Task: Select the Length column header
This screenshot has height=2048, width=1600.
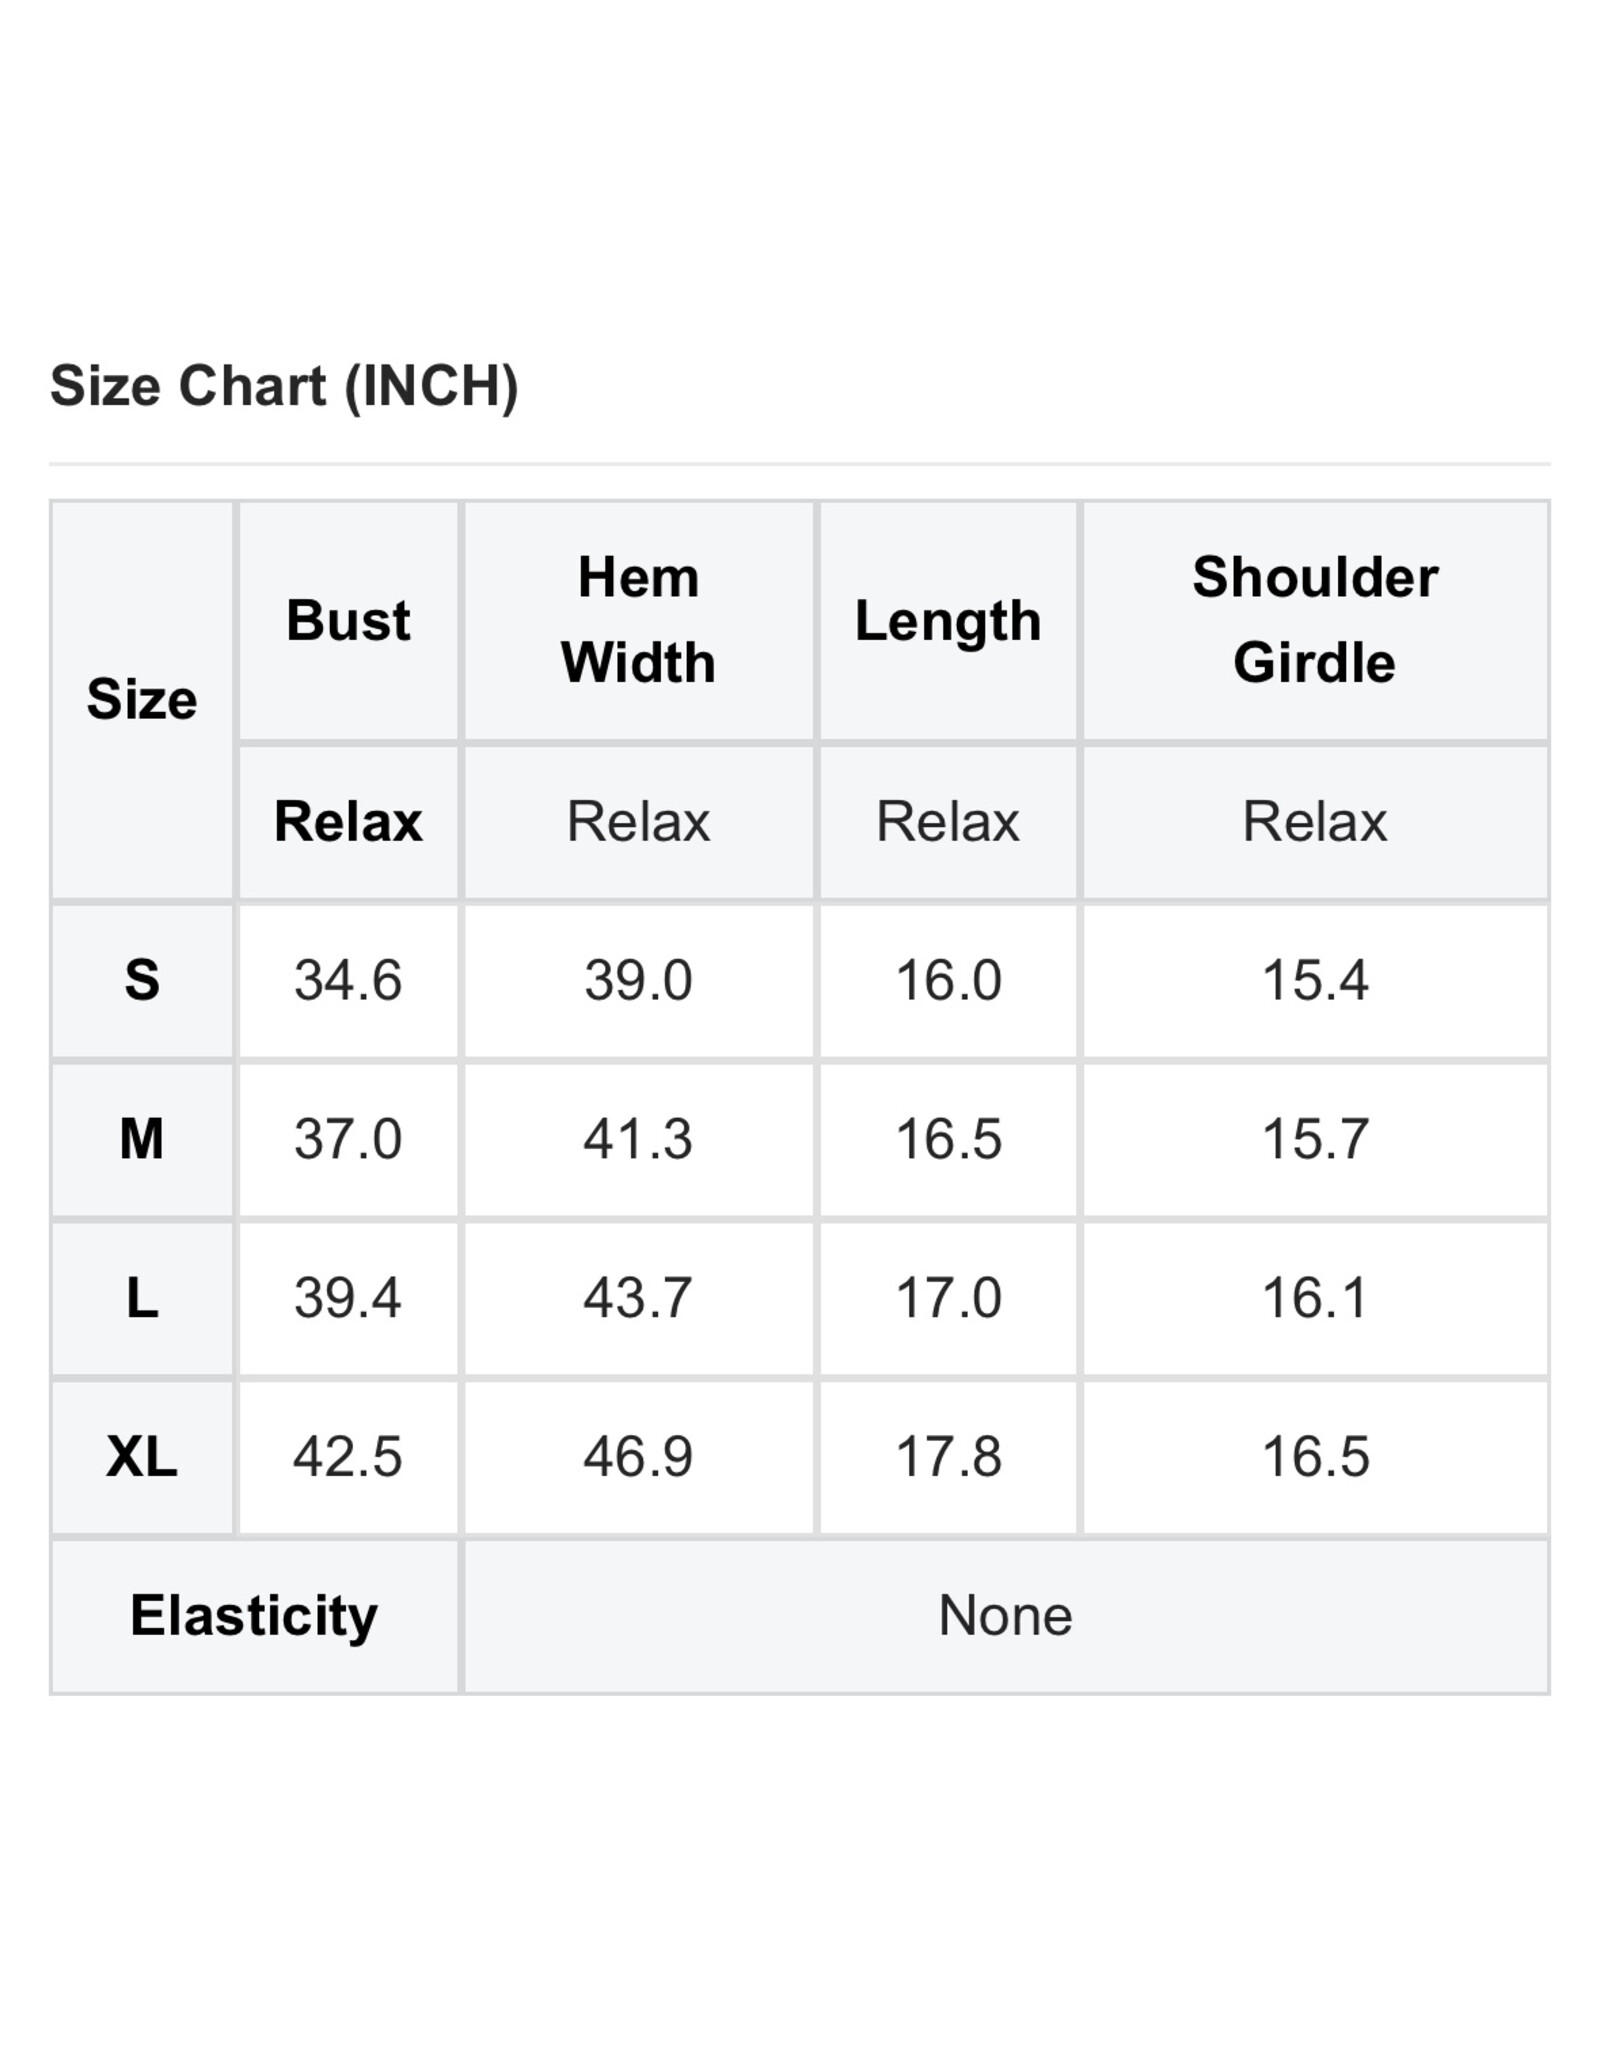Action: [948, 621]
